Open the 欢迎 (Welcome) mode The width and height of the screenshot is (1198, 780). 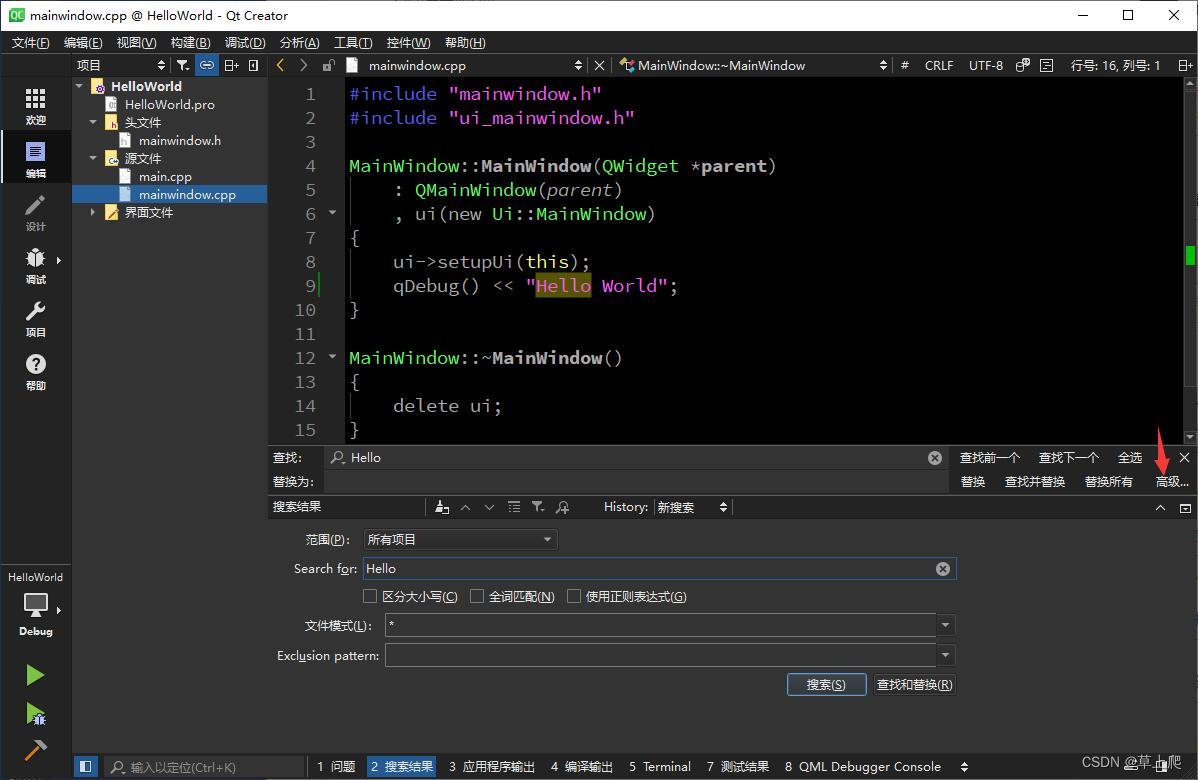(x=35, y=103)
